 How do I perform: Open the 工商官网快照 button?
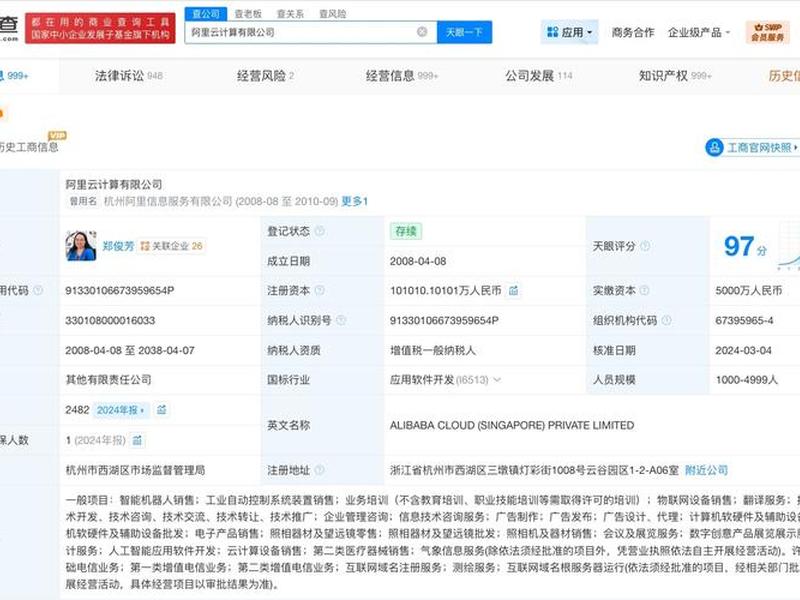pyautogui.click(x=752, y=147)
